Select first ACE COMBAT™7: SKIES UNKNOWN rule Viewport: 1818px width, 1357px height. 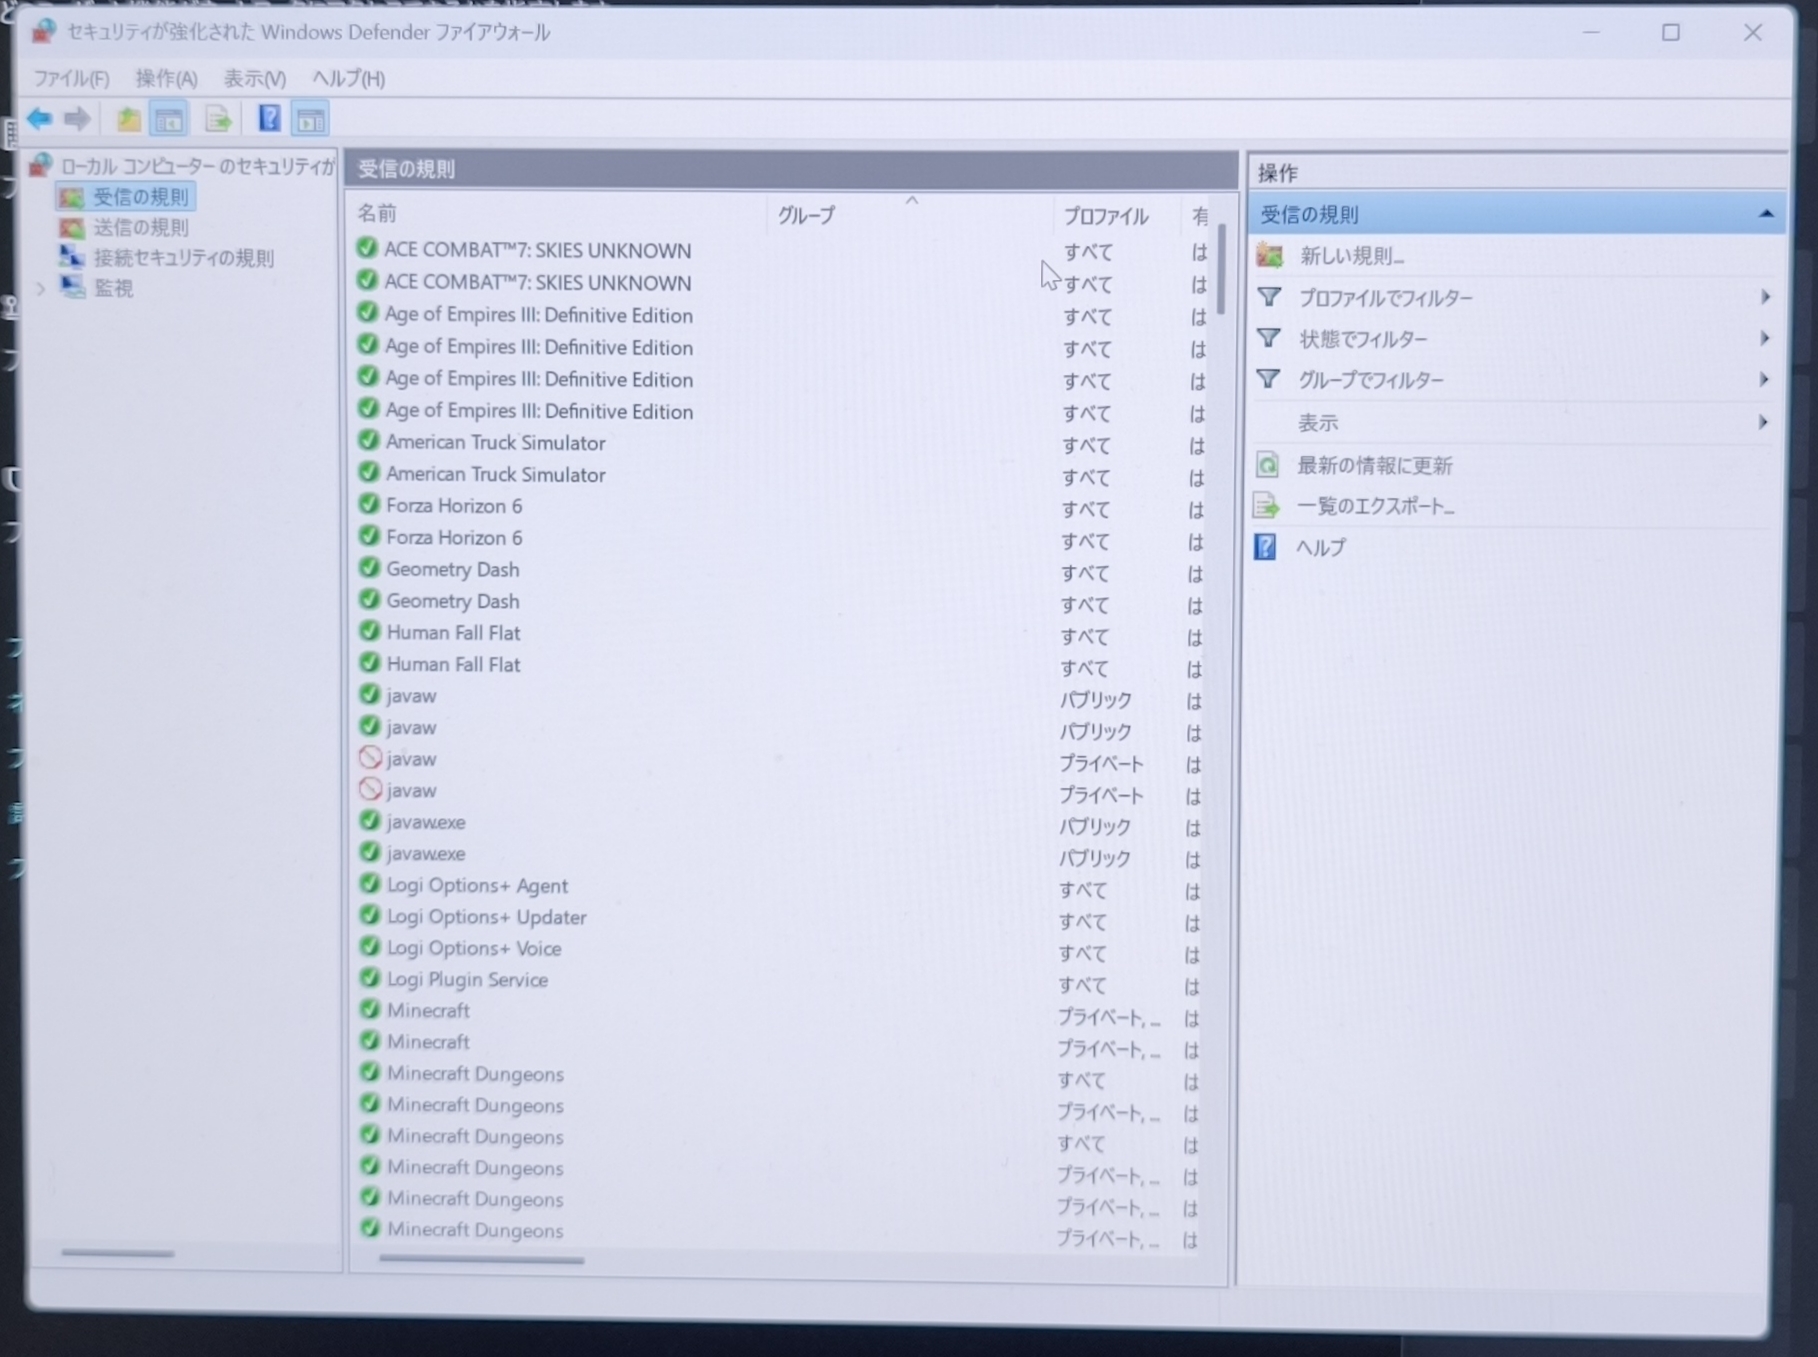tap(538, 250)
